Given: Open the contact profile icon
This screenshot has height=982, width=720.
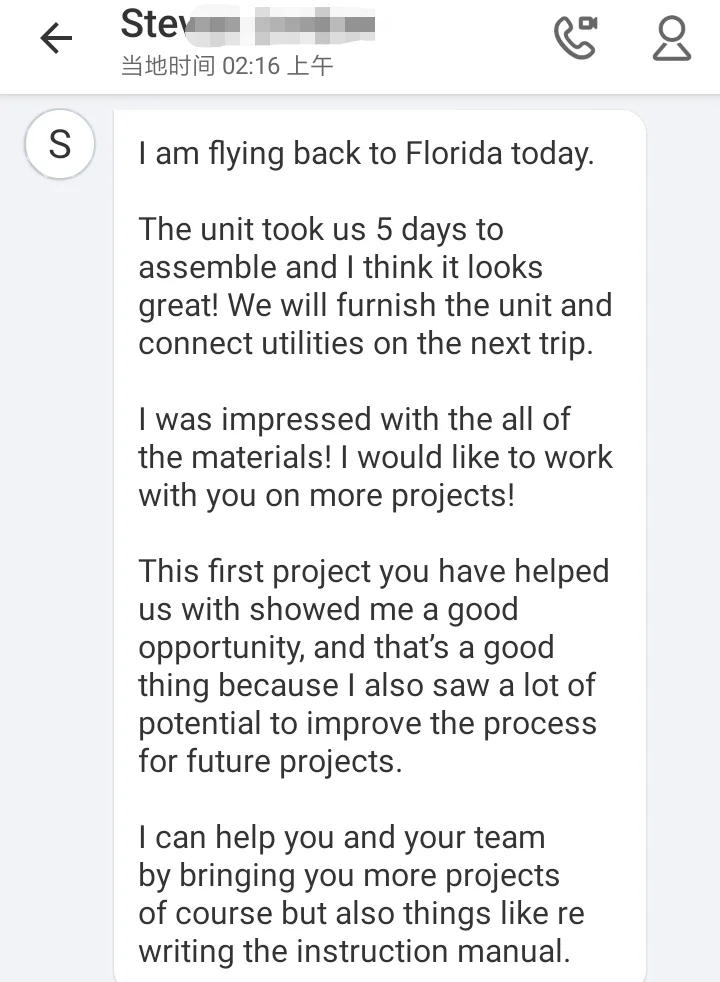Looking at the screenshot, I should coord(671,39).
